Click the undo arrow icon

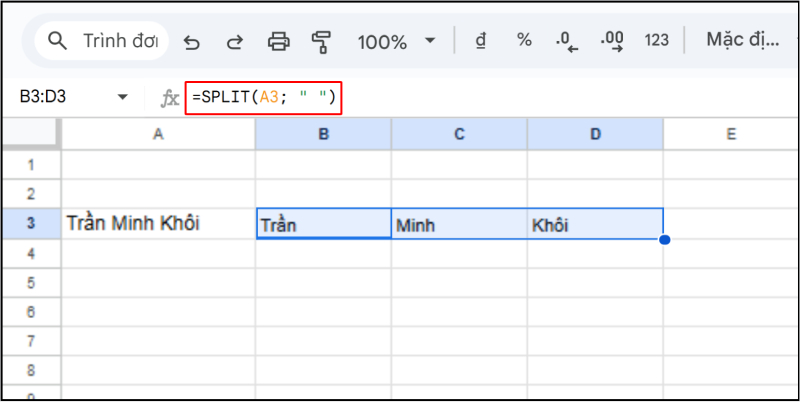click(192, 42)
